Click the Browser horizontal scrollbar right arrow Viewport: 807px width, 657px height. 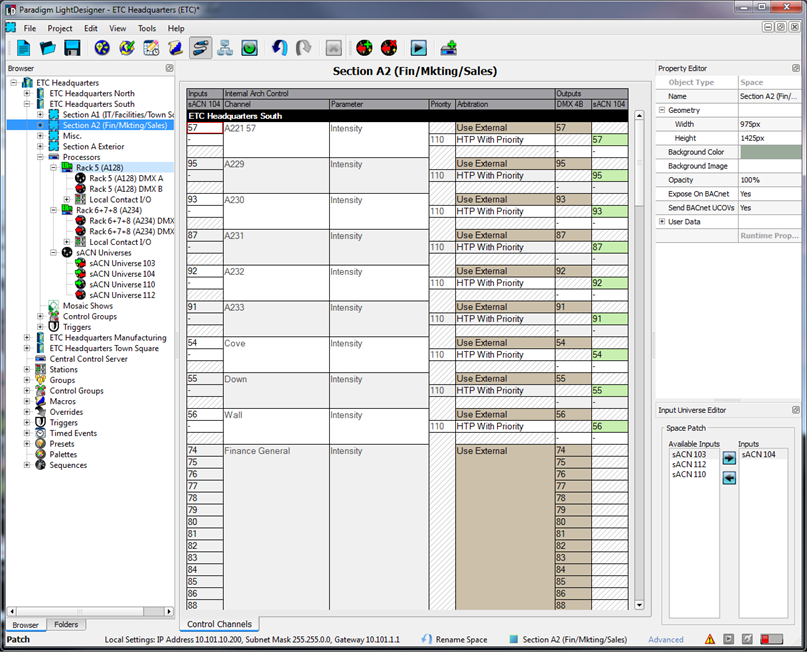point(169,611)
